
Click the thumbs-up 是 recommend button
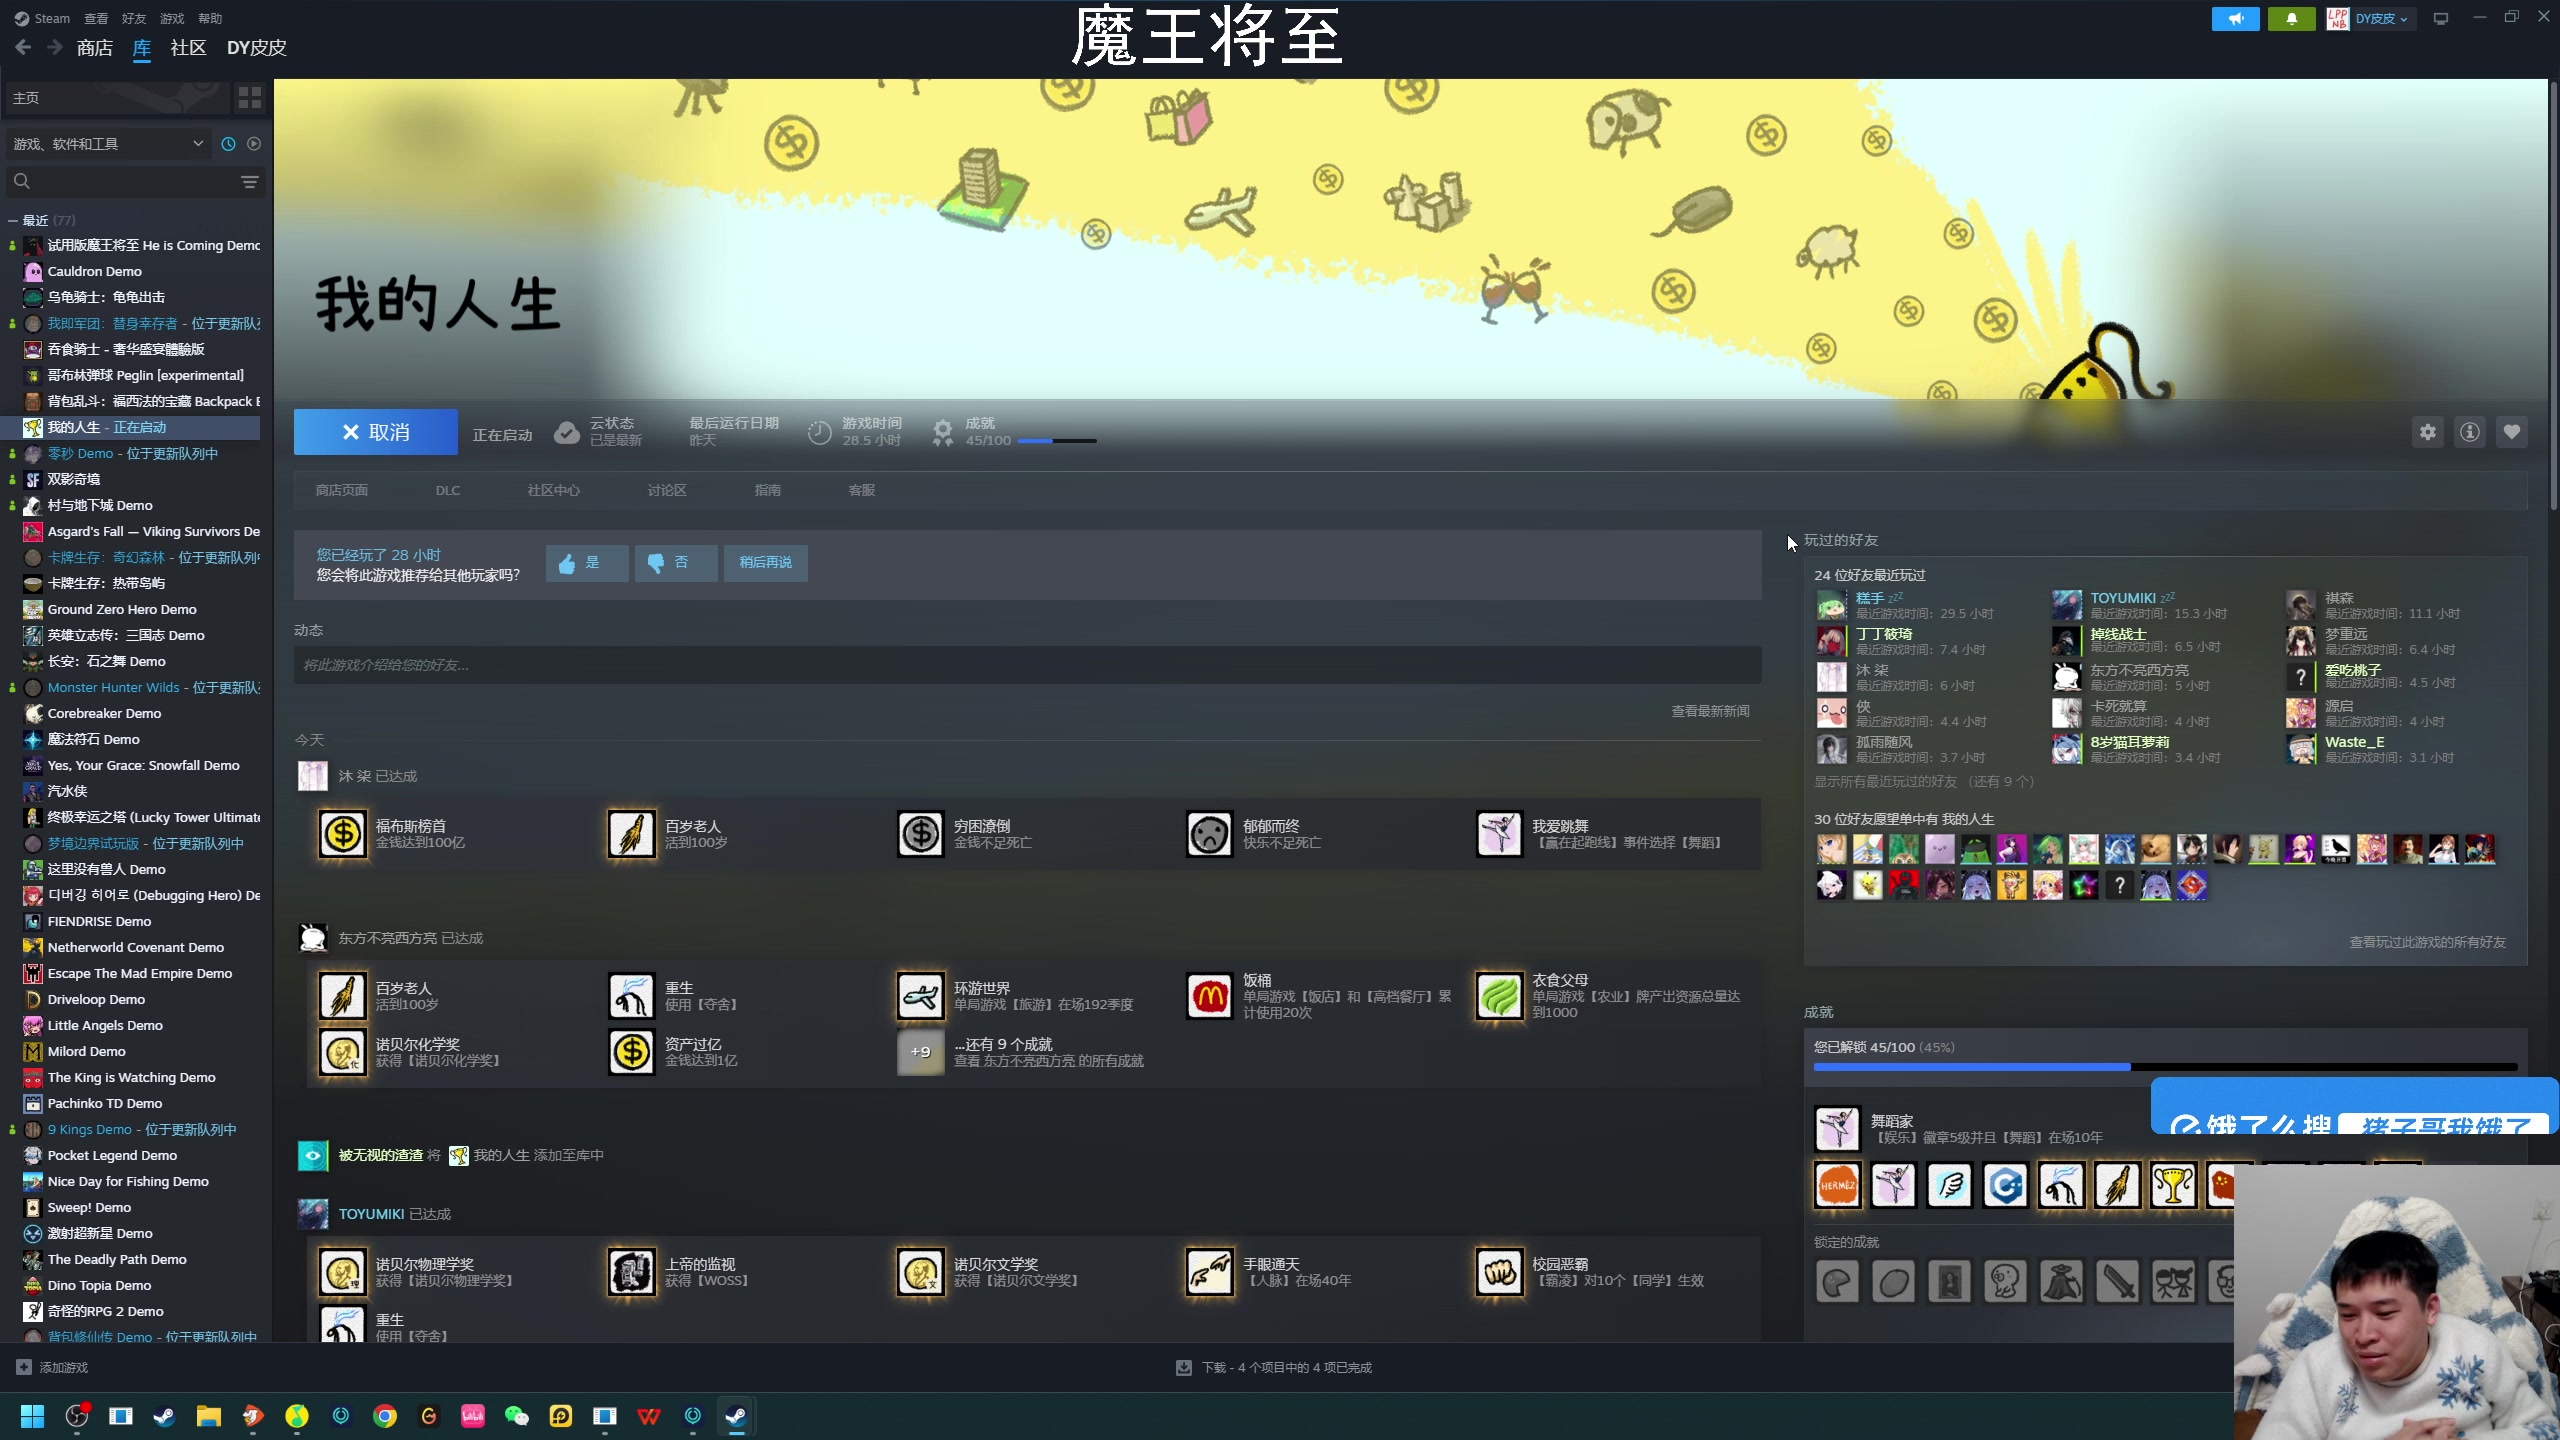click(x=587, y=563)
